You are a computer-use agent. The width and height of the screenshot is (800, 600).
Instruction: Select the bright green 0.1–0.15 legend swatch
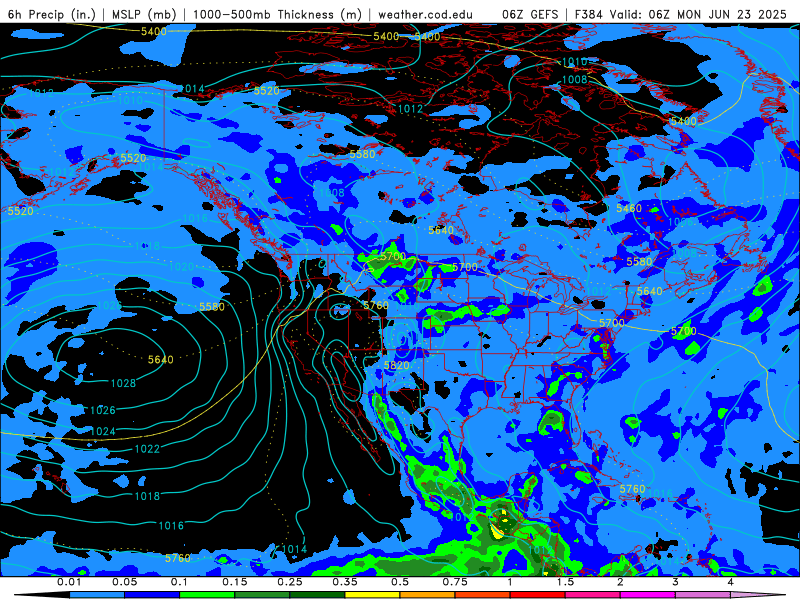click(x=207, y=595)
